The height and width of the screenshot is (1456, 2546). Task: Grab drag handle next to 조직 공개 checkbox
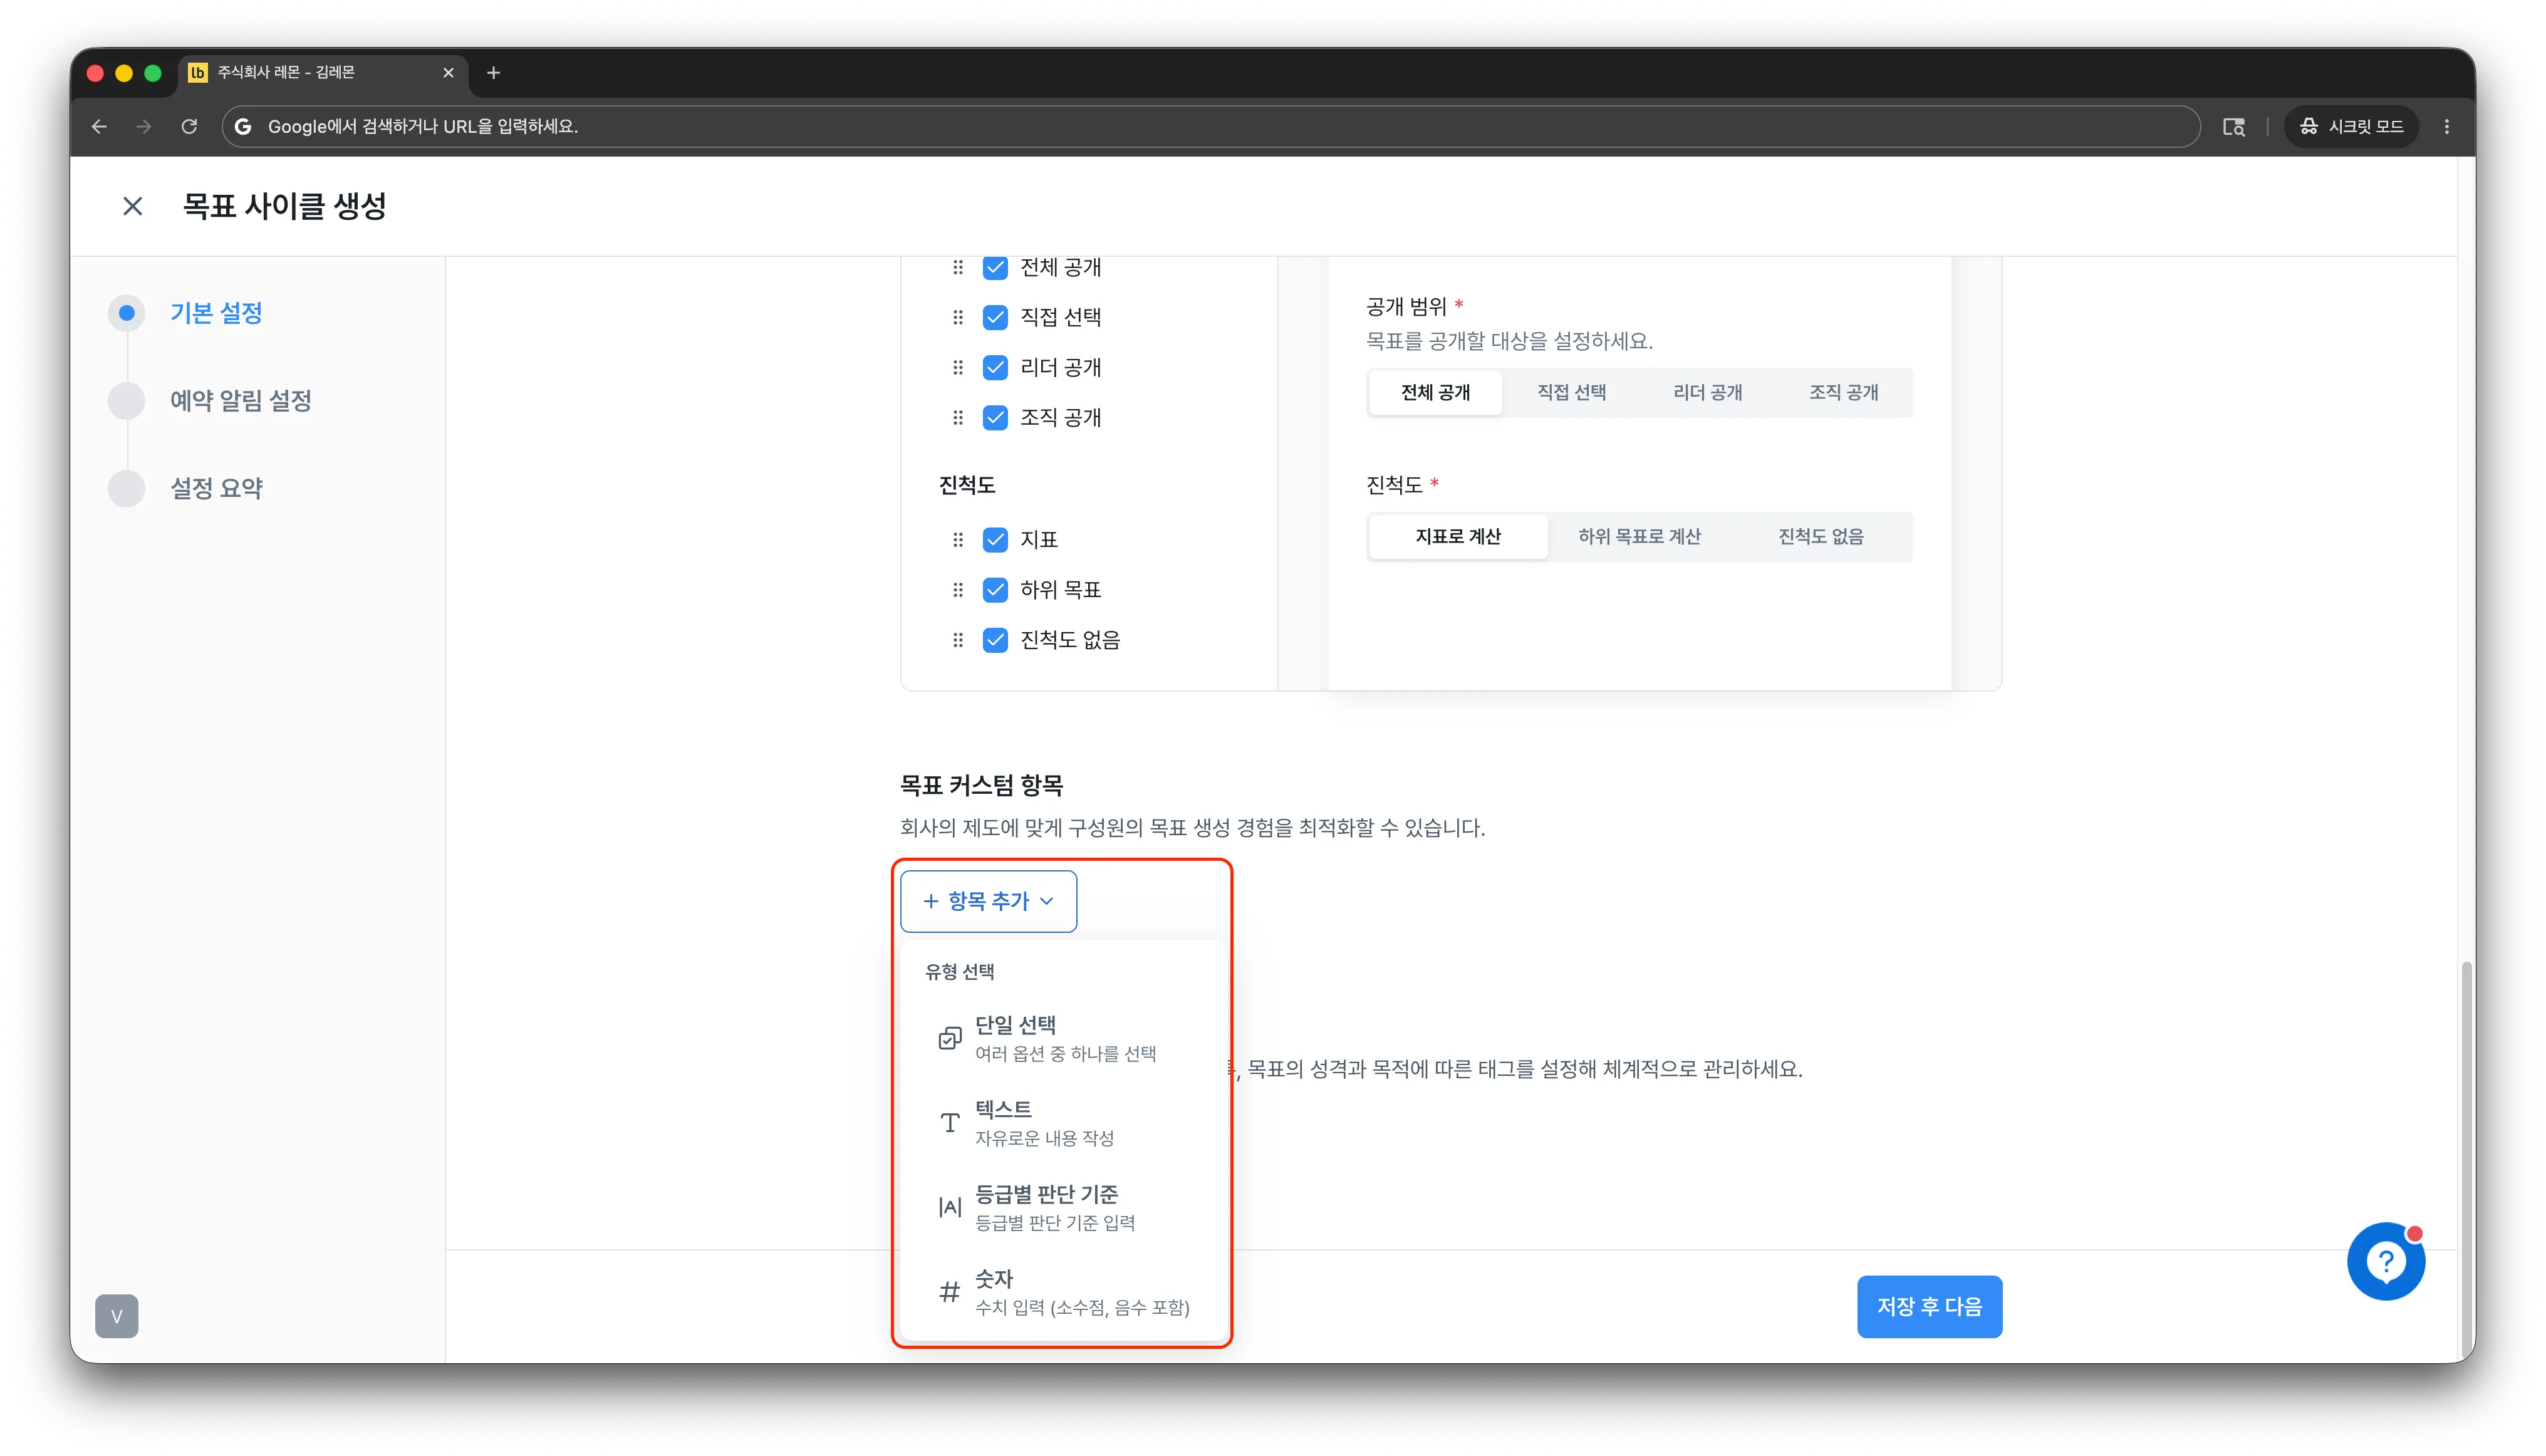coord(957,417)
